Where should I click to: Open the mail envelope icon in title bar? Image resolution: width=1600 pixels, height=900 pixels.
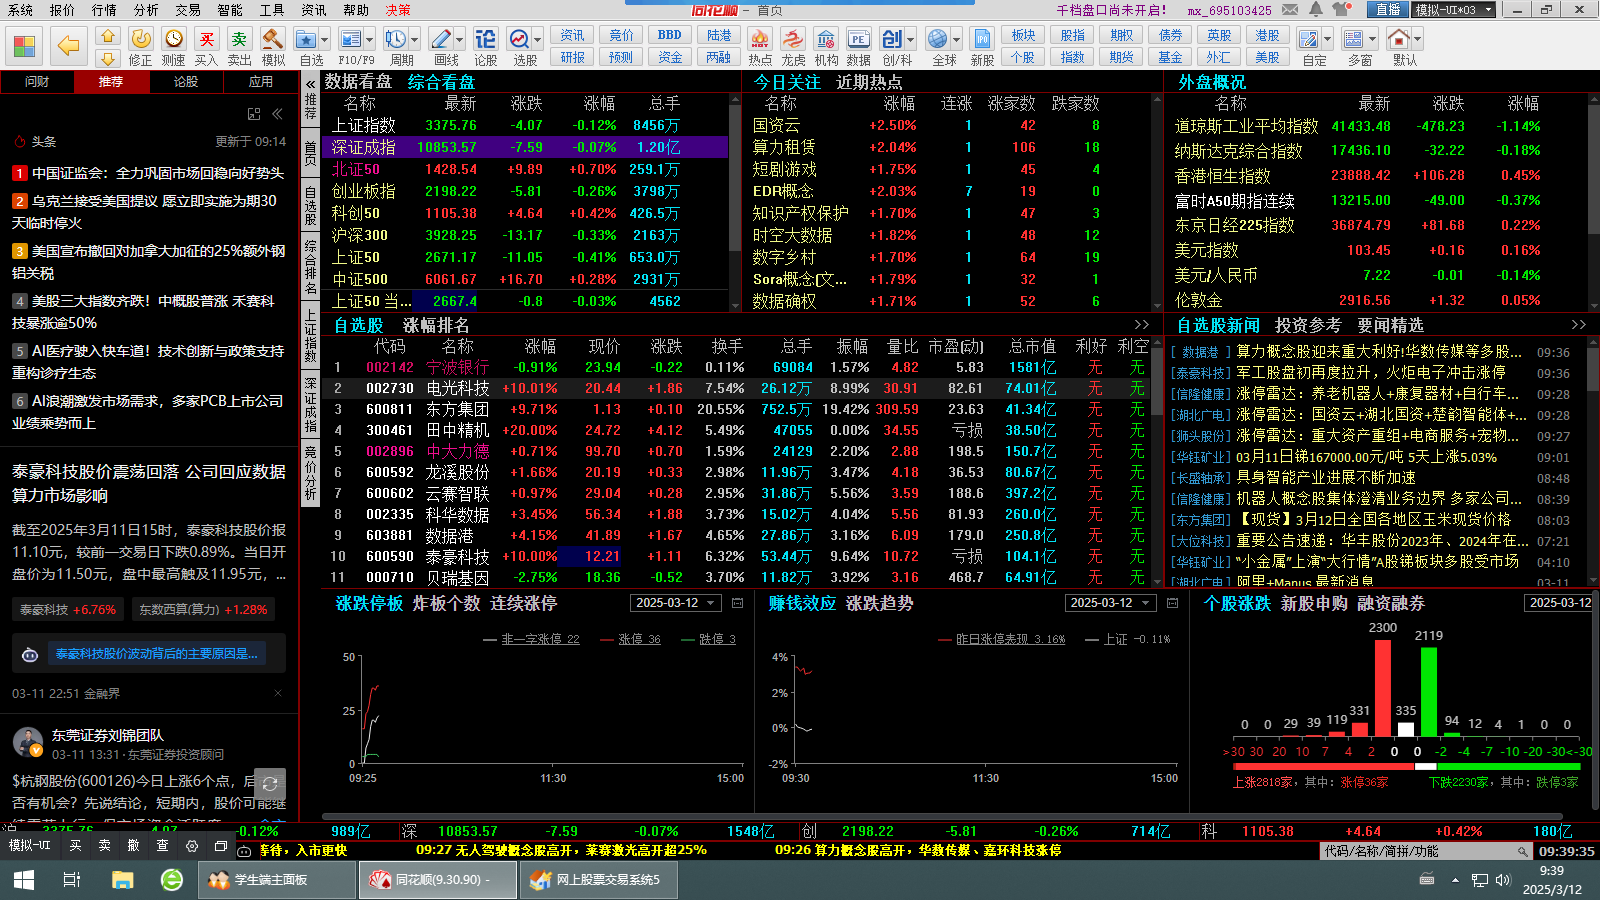point(1291,10)
